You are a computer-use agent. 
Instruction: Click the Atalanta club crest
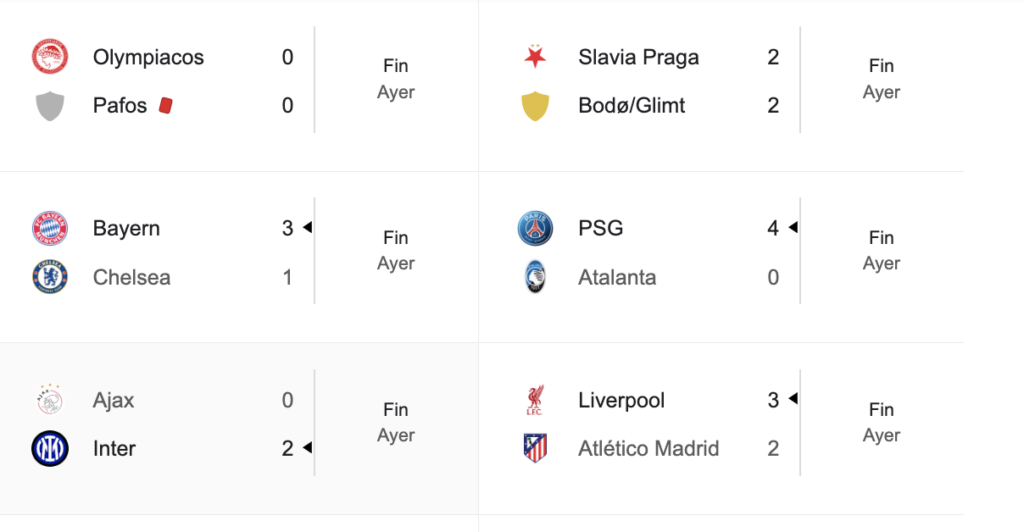click(x=535, y=277)
